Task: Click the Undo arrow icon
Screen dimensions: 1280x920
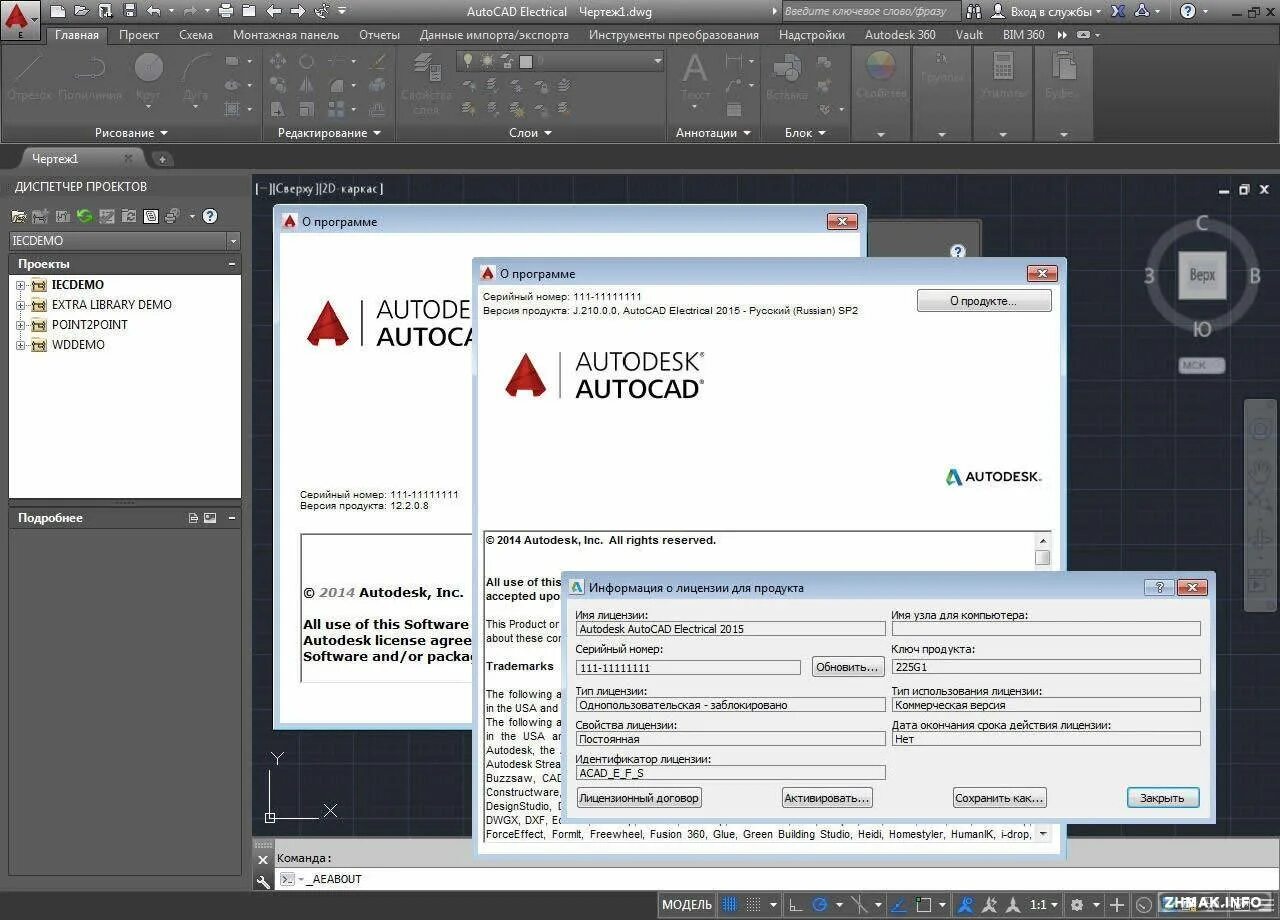Action: coord(153,11)
